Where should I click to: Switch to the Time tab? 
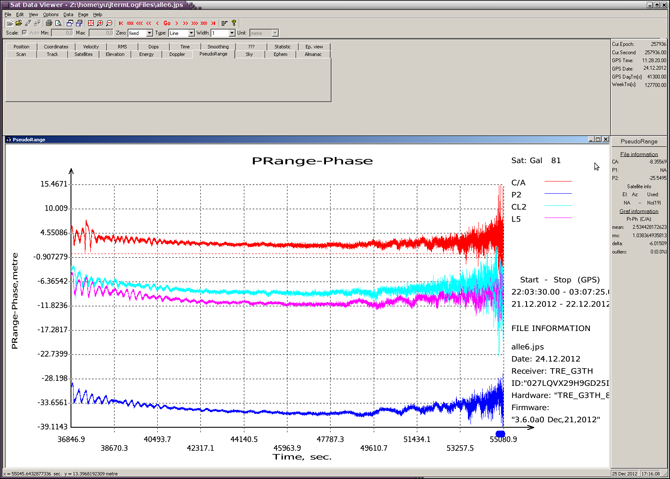185,47
